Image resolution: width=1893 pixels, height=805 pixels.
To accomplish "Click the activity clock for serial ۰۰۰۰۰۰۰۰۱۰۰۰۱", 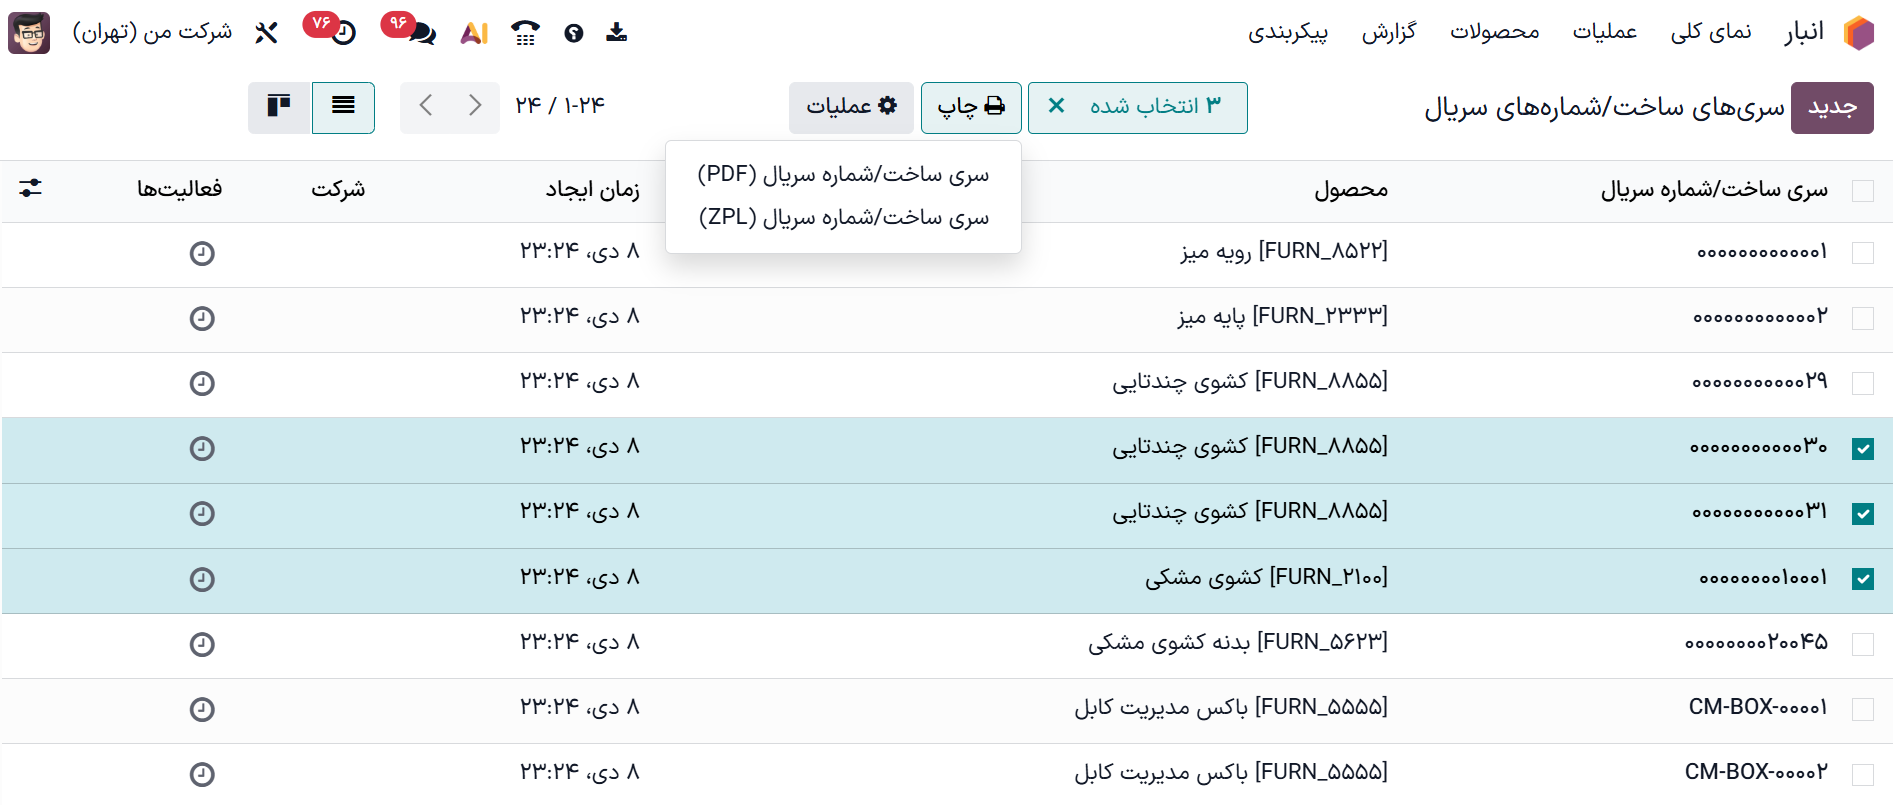I will (x=202, y=579).
